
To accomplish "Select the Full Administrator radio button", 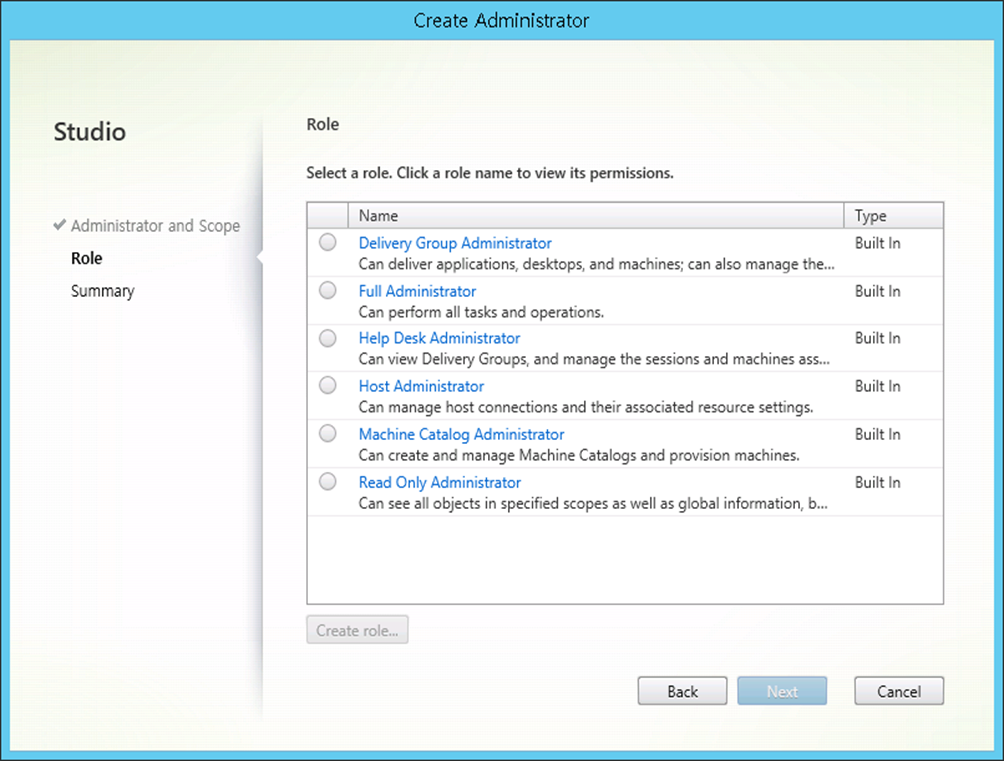I will click(x=328, y=290).
